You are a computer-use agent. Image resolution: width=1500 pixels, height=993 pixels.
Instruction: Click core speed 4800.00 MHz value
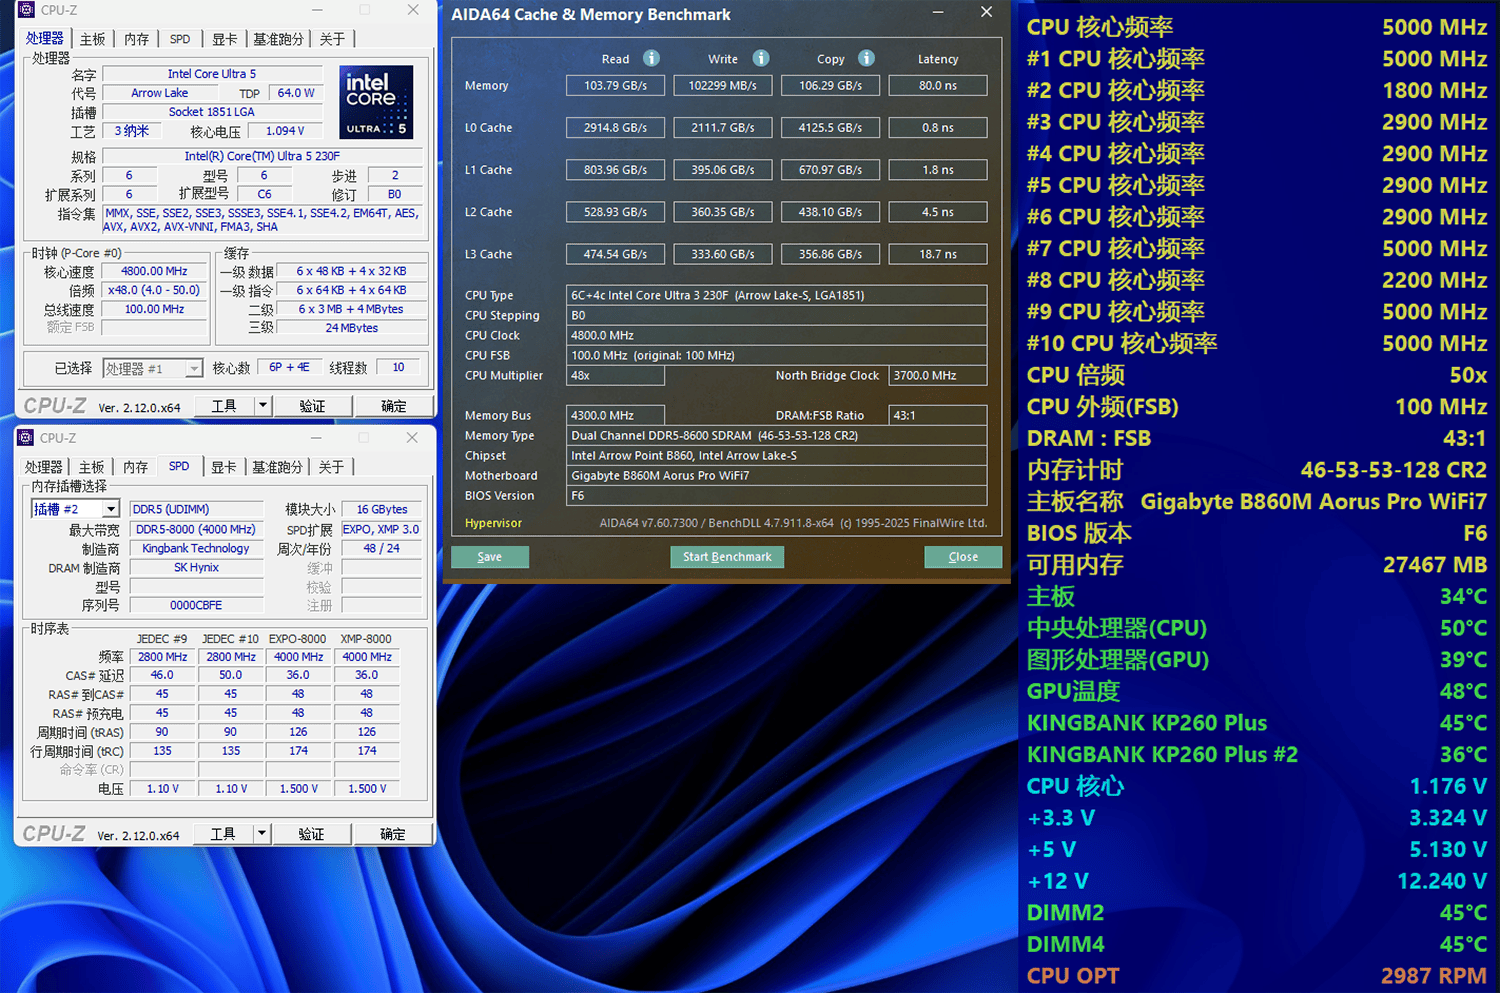pyautogui.click(x=155, y=271)
